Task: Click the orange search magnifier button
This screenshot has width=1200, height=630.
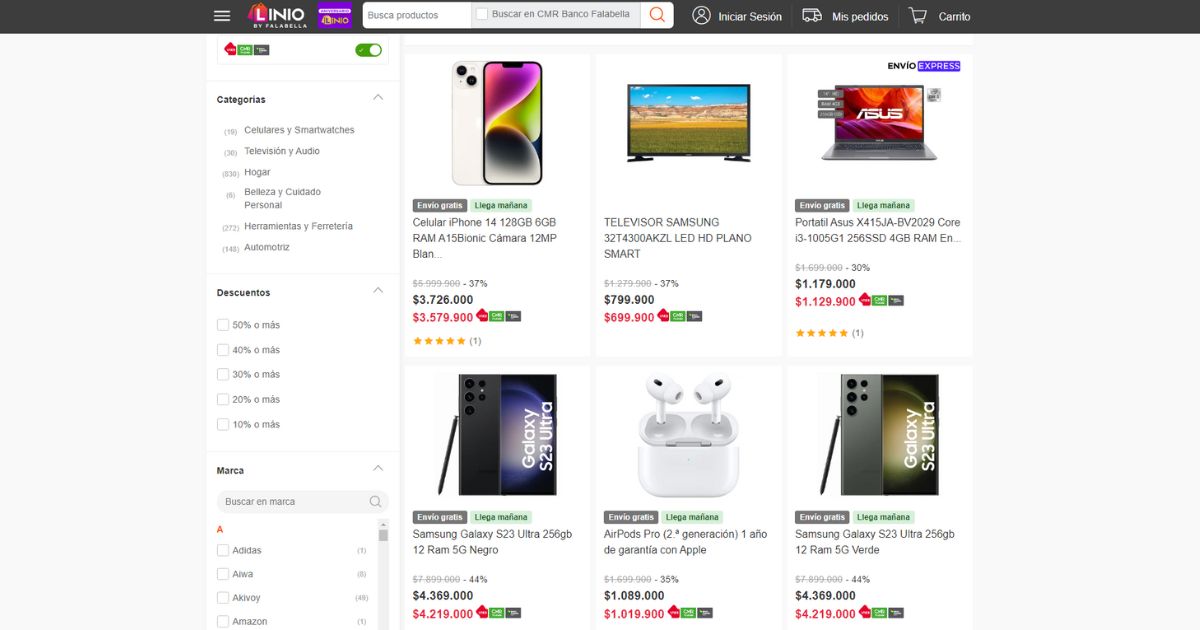Action: pos(657,15)
